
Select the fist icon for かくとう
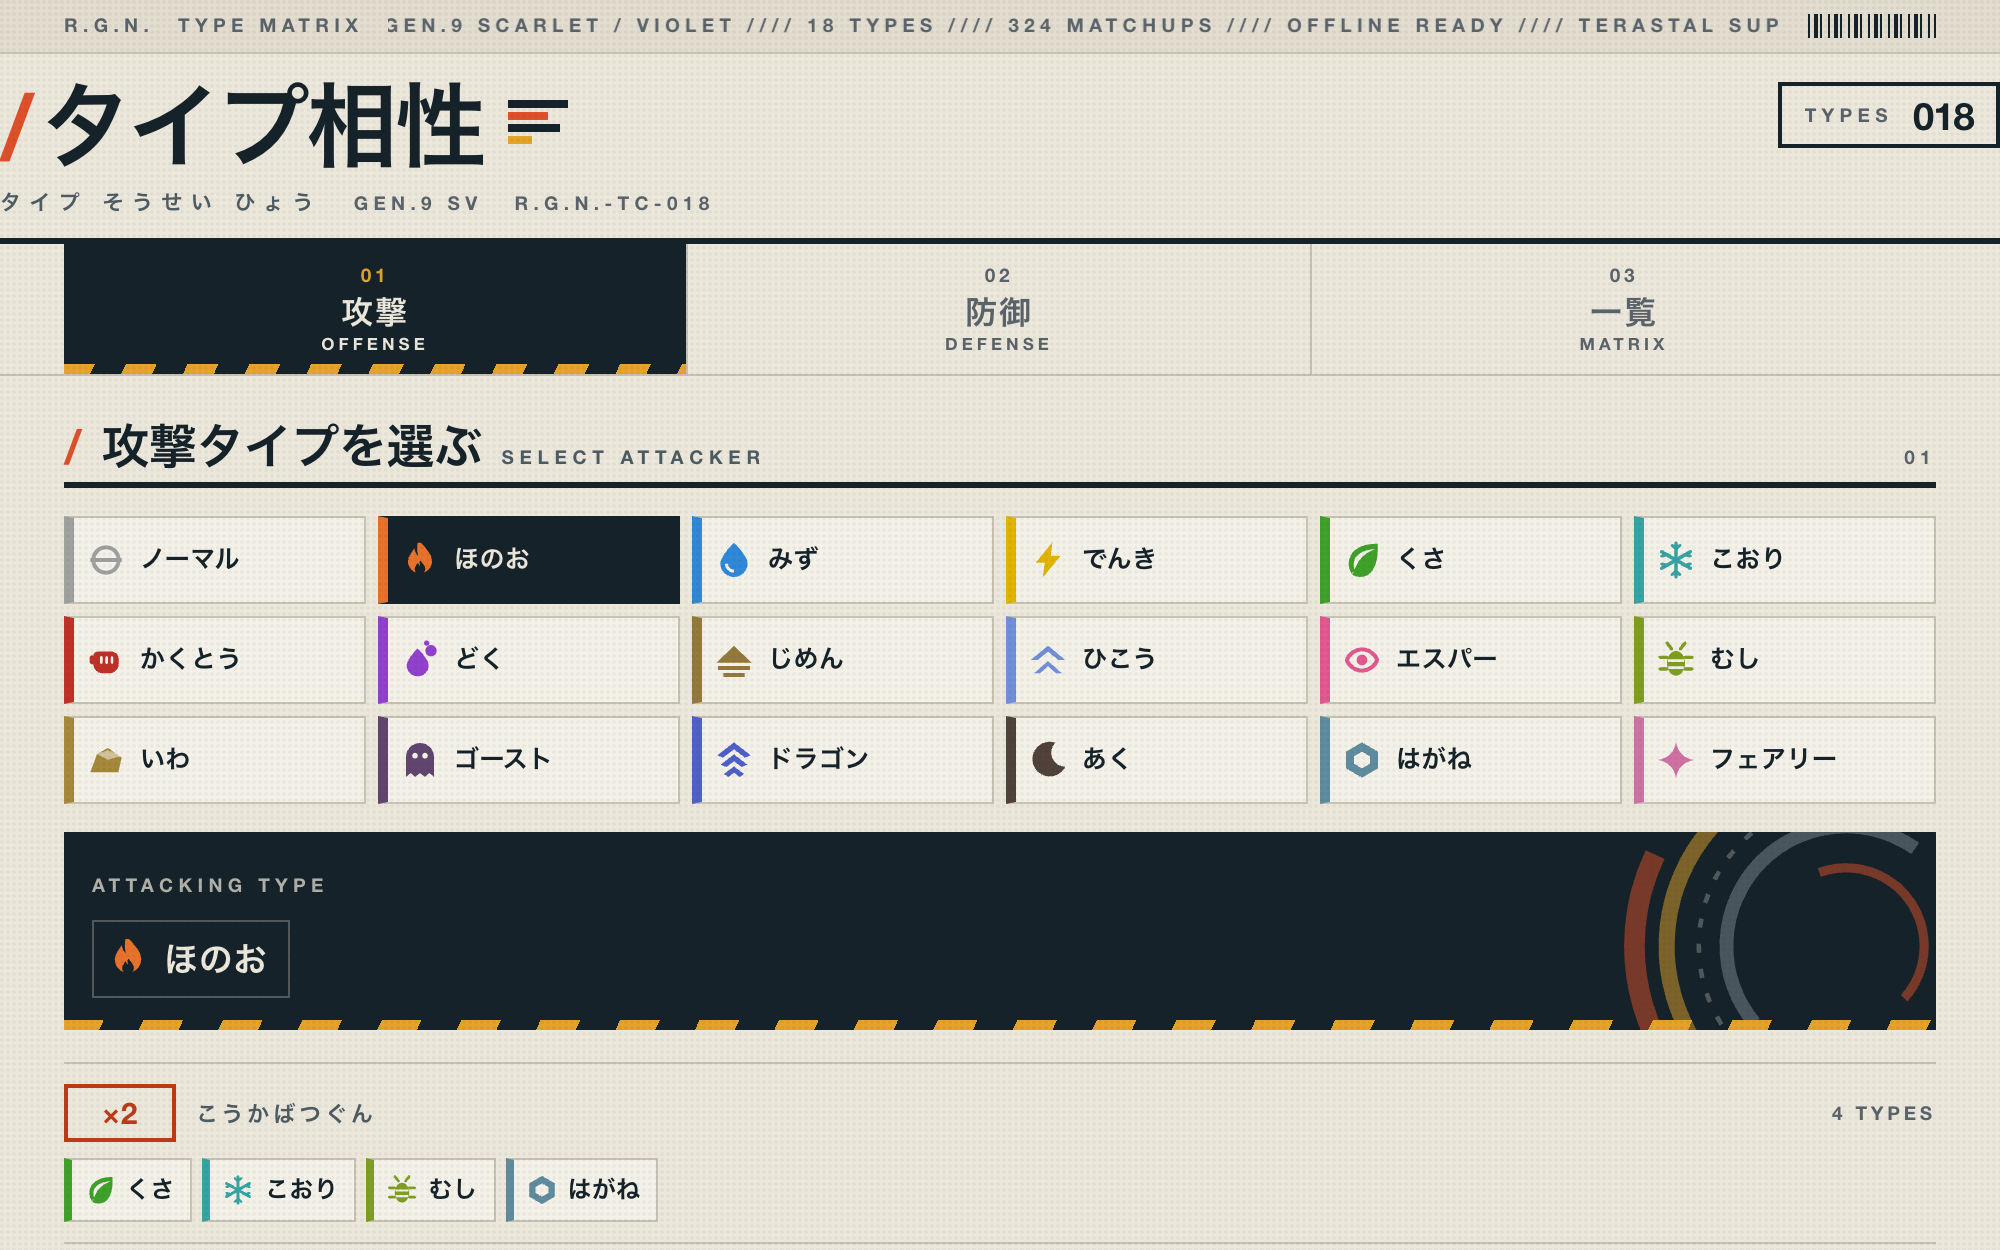click(106, 660)
